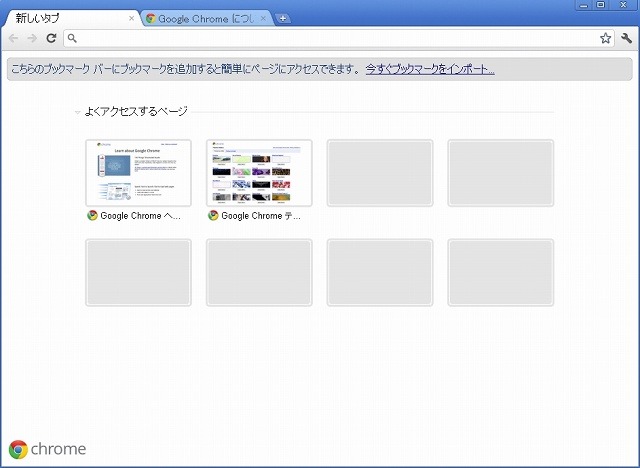Open a new tab with the plus button
640x468 pixels.
point(282,18)
